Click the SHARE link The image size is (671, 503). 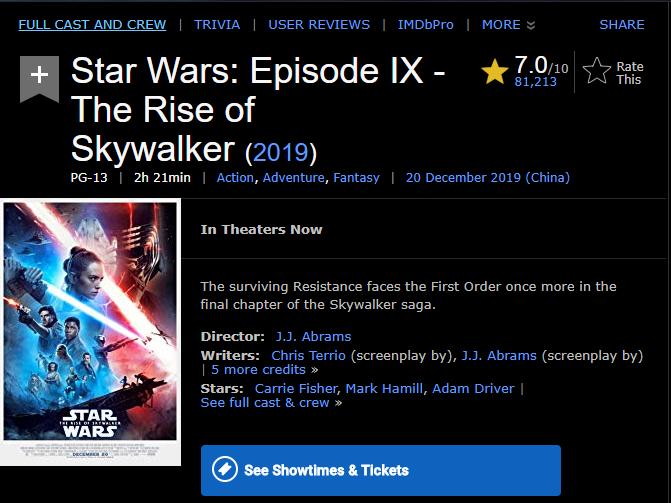tap(622, 25)
